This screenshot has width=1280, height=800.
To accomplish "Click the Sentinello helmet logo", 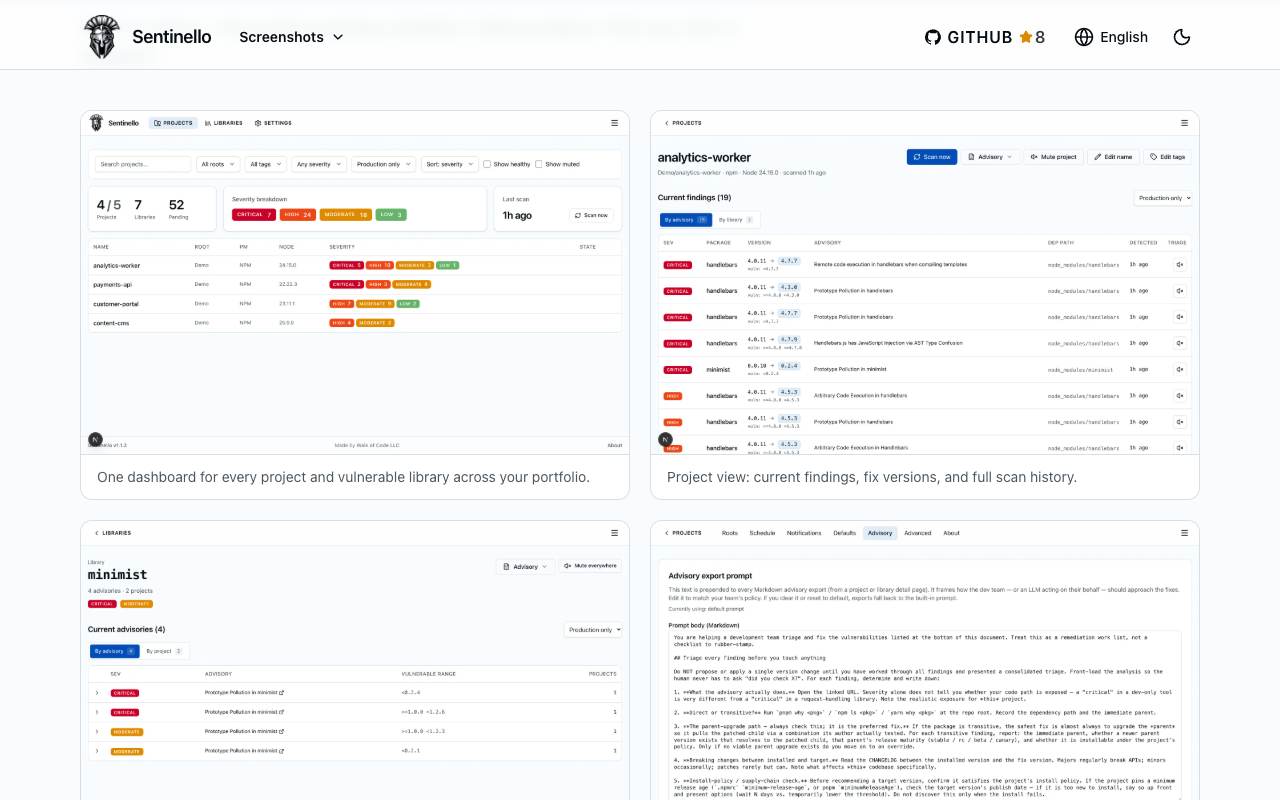I will pos(101,37).
